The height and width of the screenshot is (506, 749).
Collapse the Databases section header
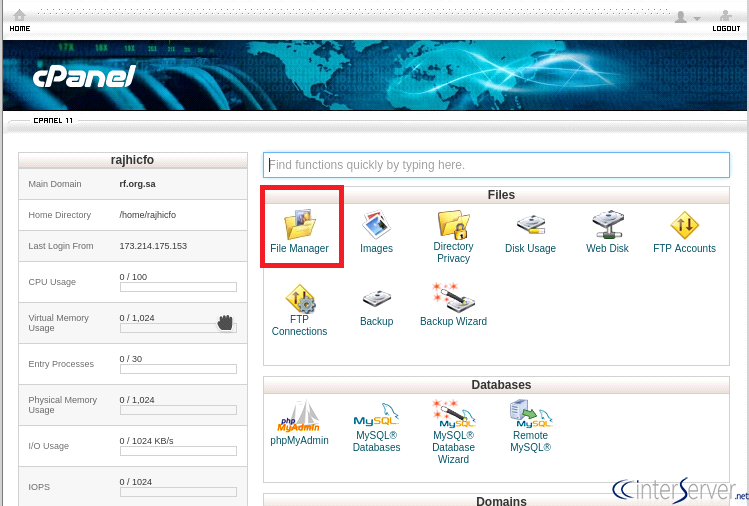(x=496, y=385)
